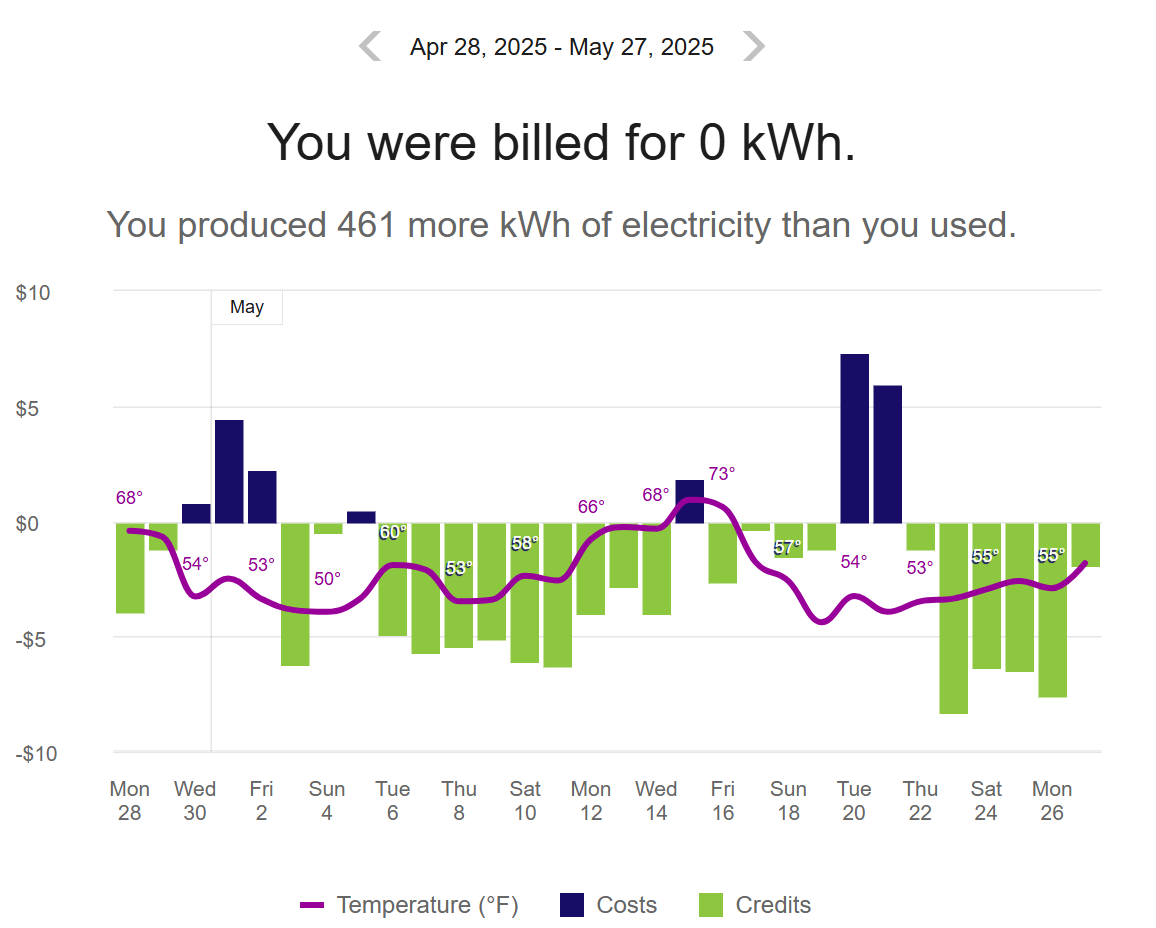Select the small cost bar near Fri 16
This screenshot has height=928, width=1156.
pos(690,502)
